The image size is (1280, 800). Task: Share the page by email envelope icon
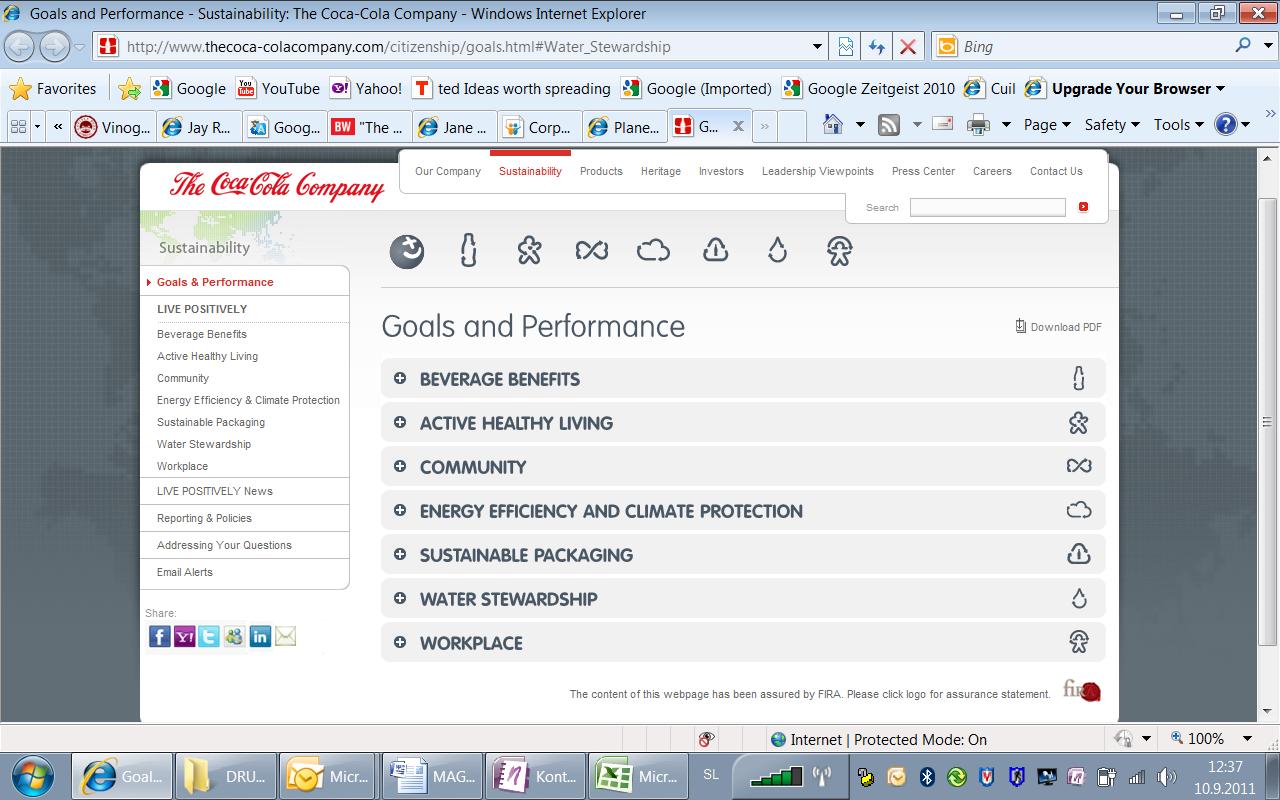tap(285, 636)
